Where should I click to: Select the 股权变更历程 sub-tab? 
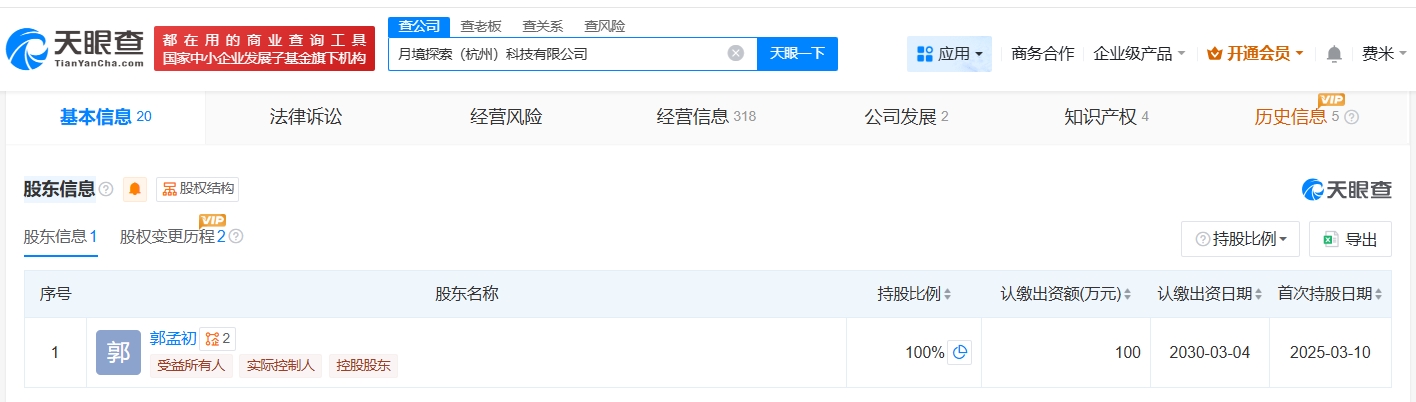pos(172,237)
